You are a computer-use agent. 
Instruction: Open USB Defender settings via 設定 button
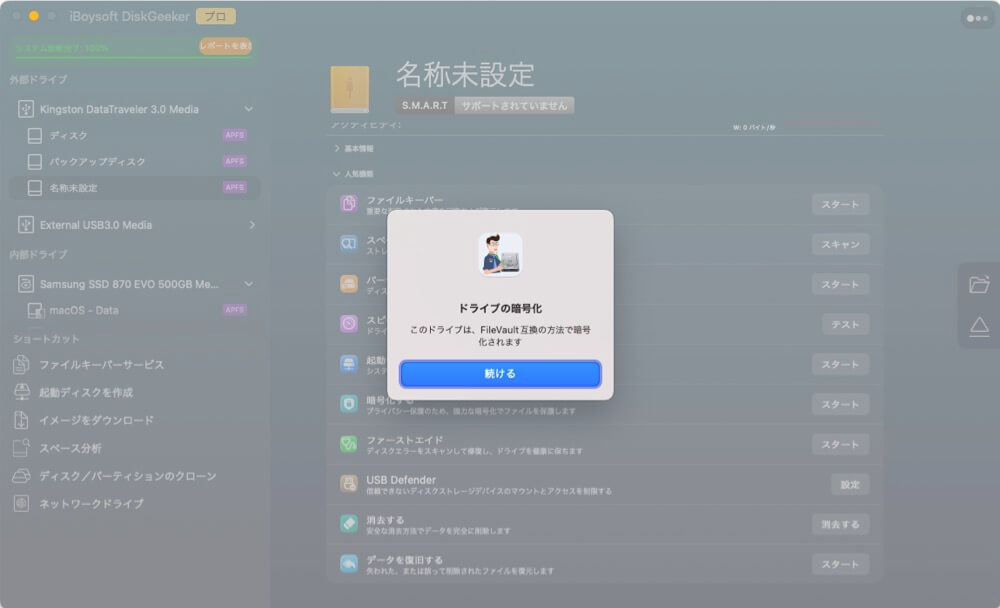(849, 484)
